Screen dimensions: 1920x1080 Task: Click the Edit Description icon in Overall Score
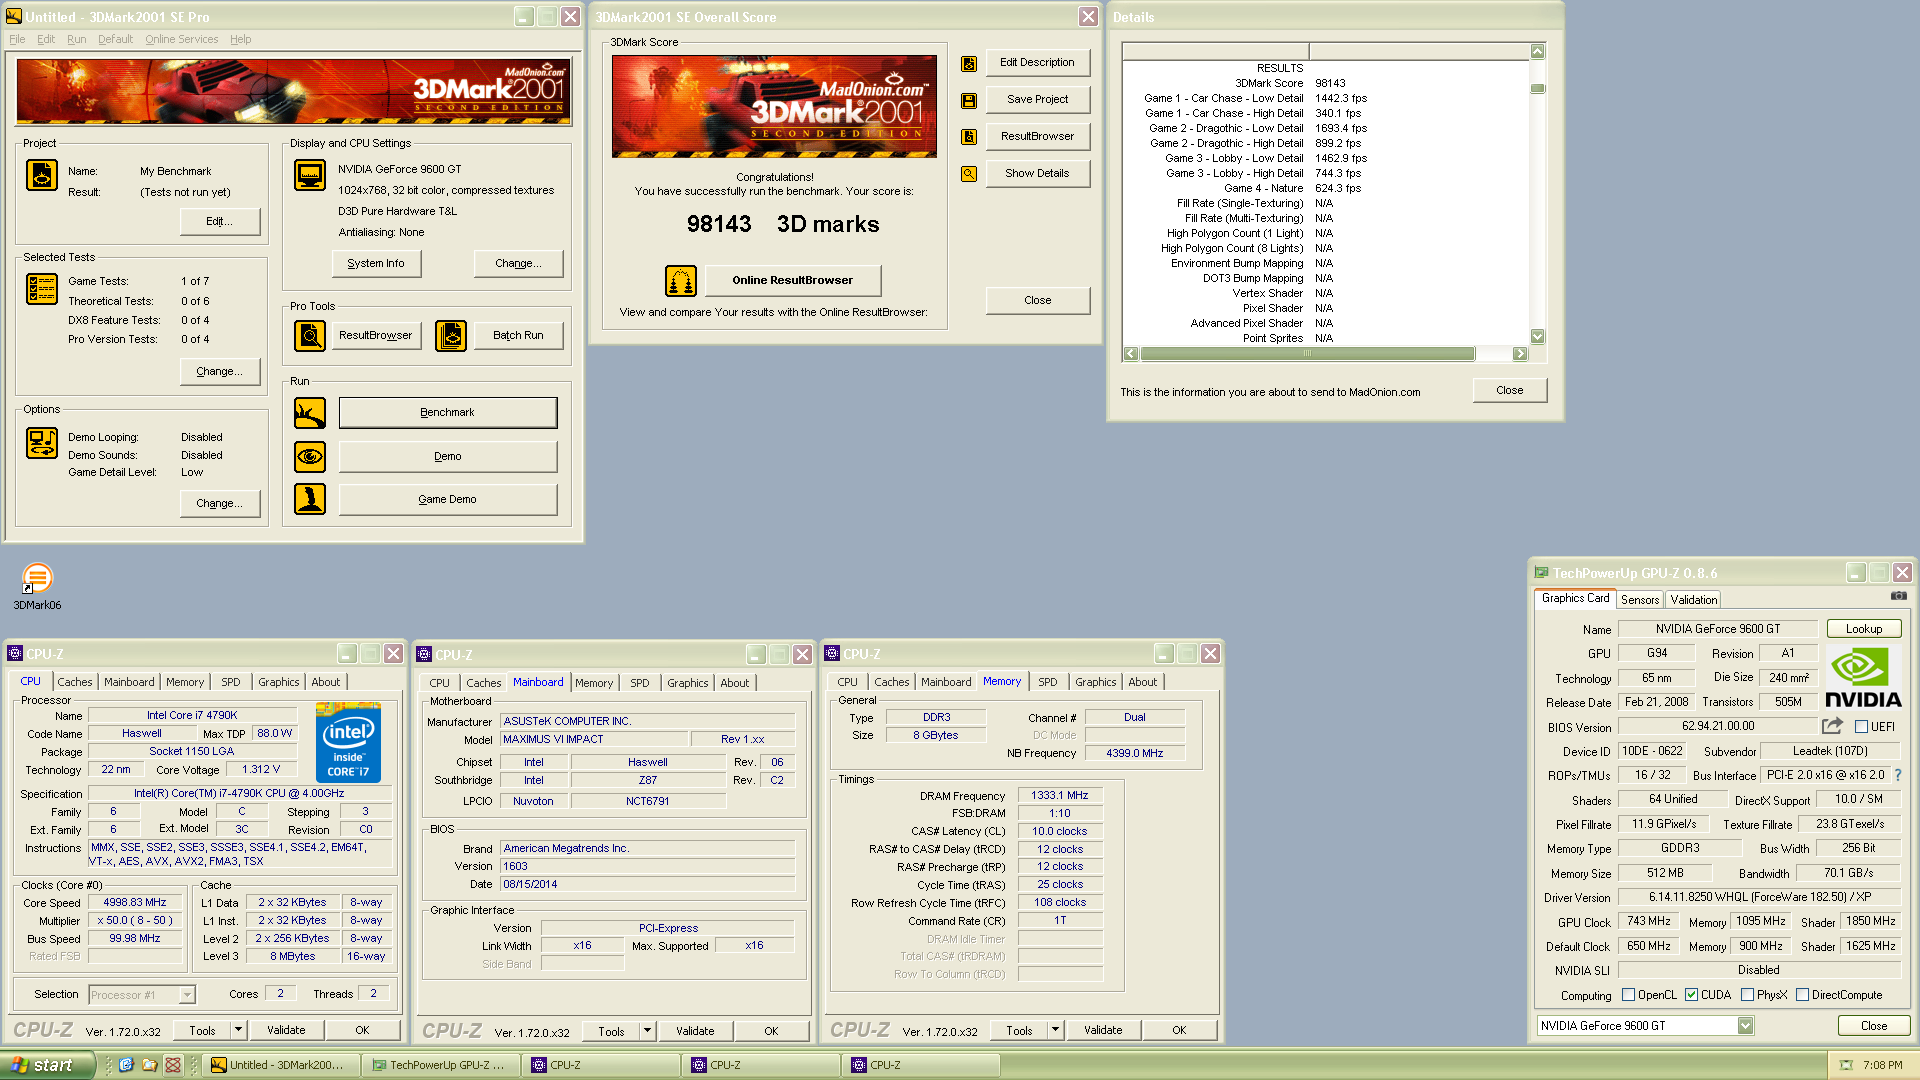[969, 64]
